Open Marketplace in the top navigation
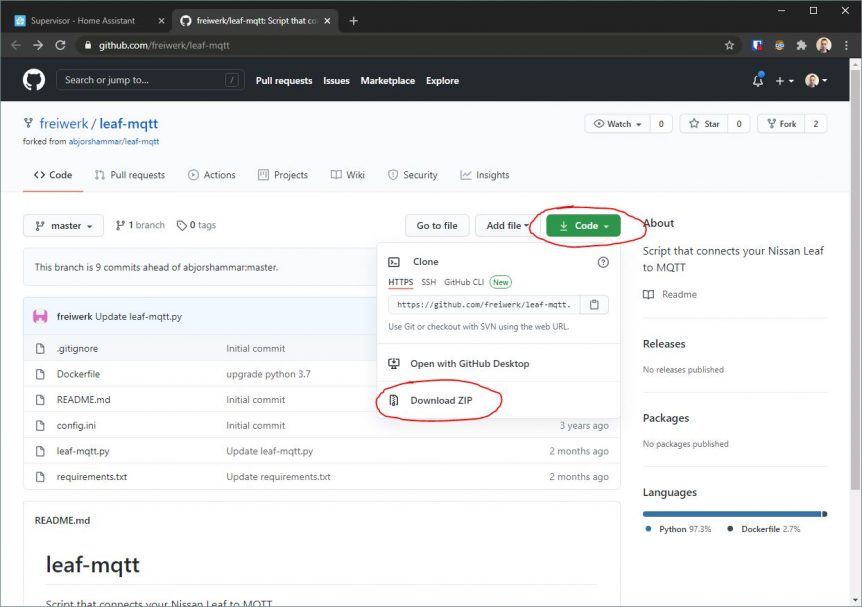The image size is (862, 607). coord(387,80)
